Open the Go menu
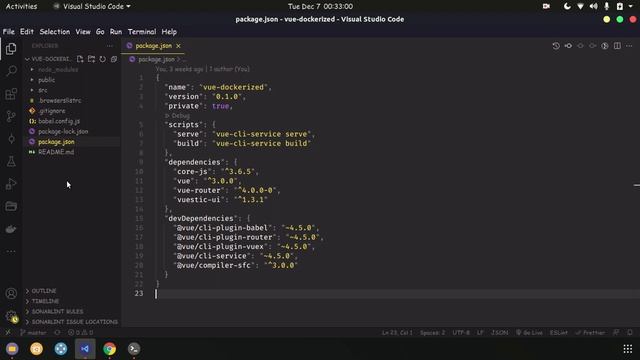 (100, 32)
